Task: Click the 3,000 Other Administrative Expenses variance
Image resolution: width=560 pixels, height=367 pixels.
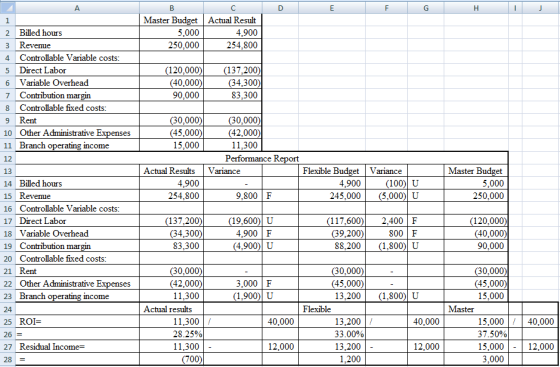Action: pyautogui.click(x=233, y=283)
